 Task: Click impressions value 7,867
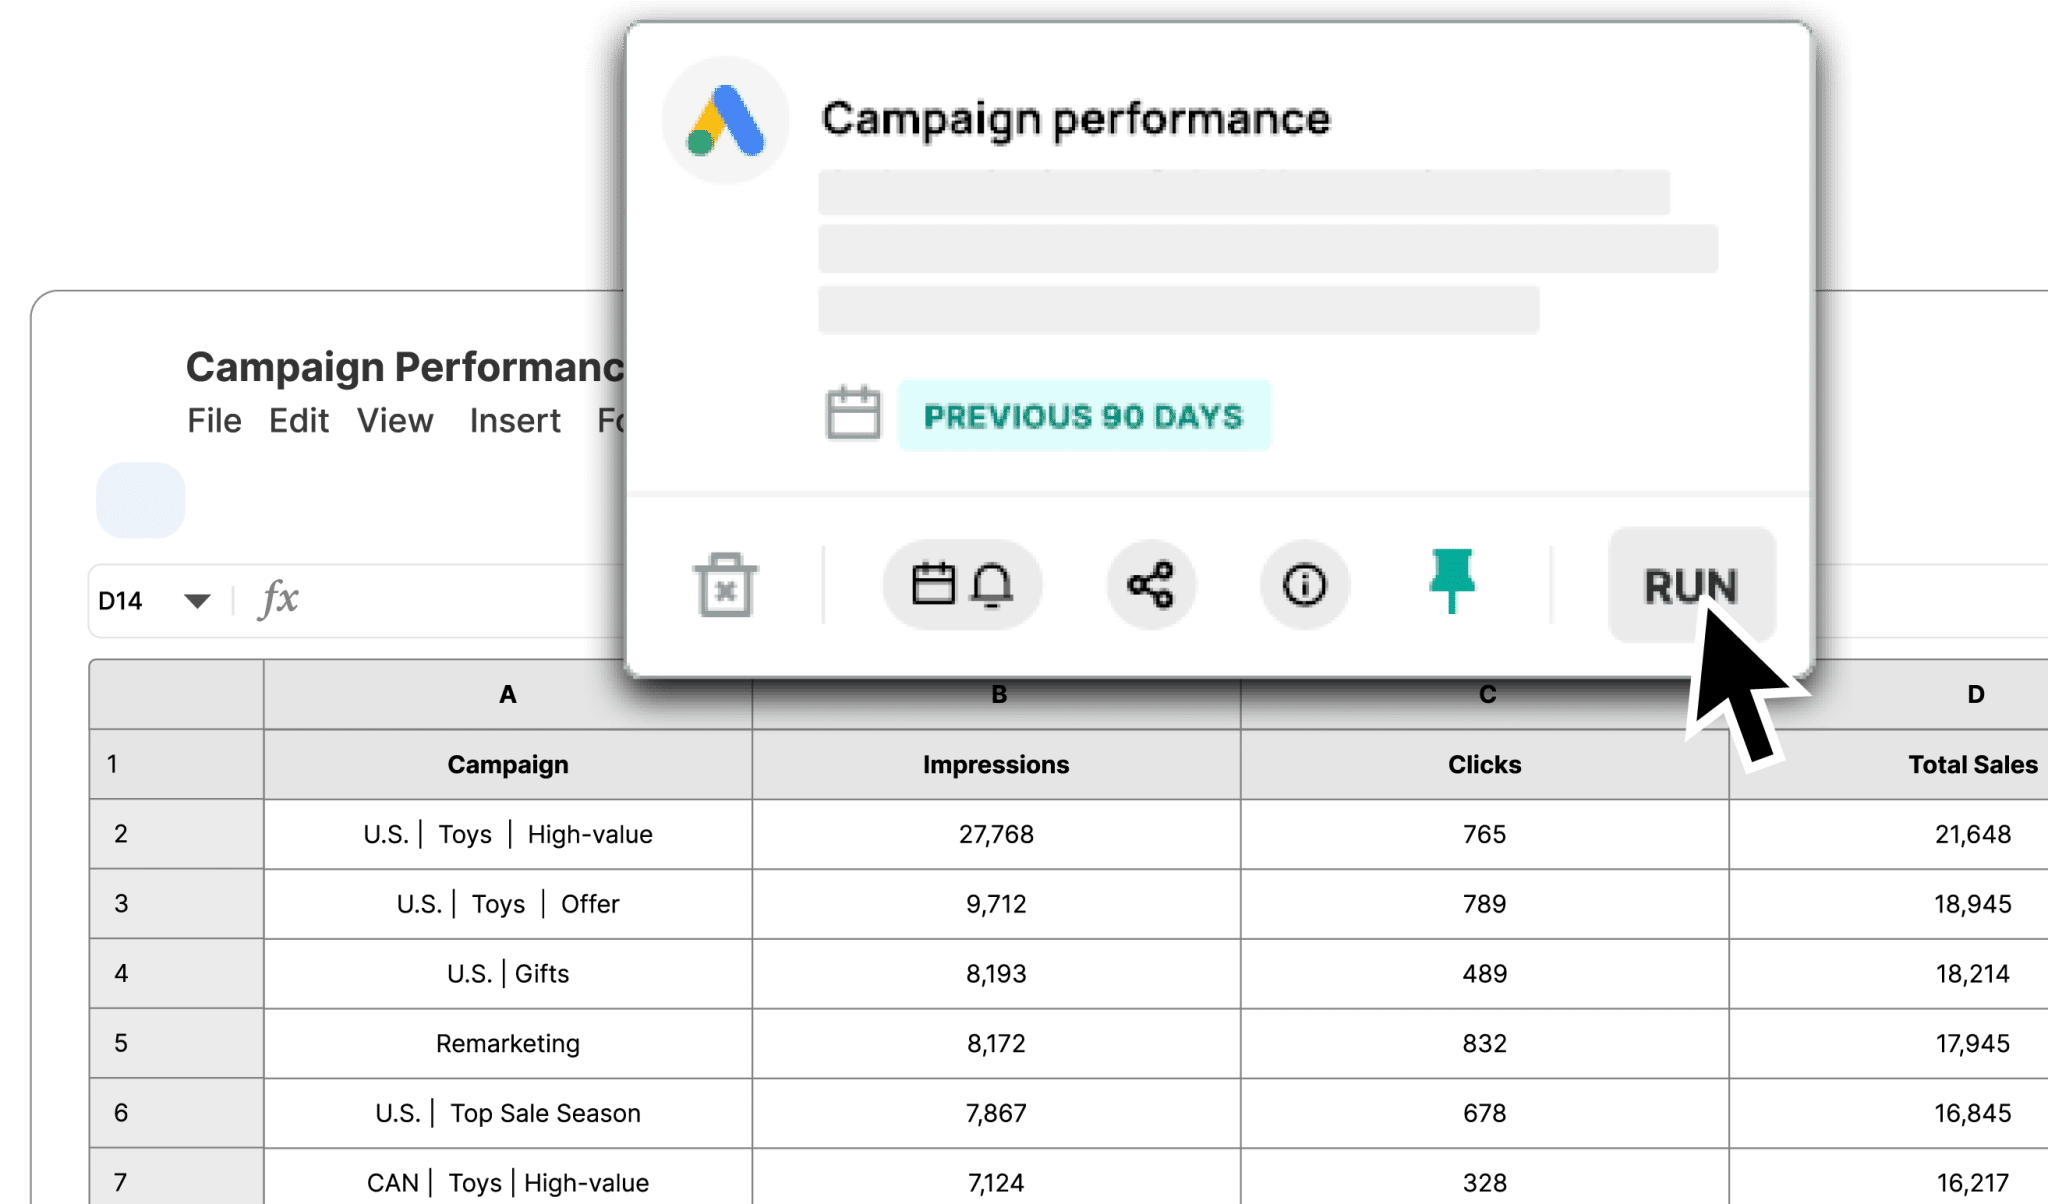coord(997,1113)
